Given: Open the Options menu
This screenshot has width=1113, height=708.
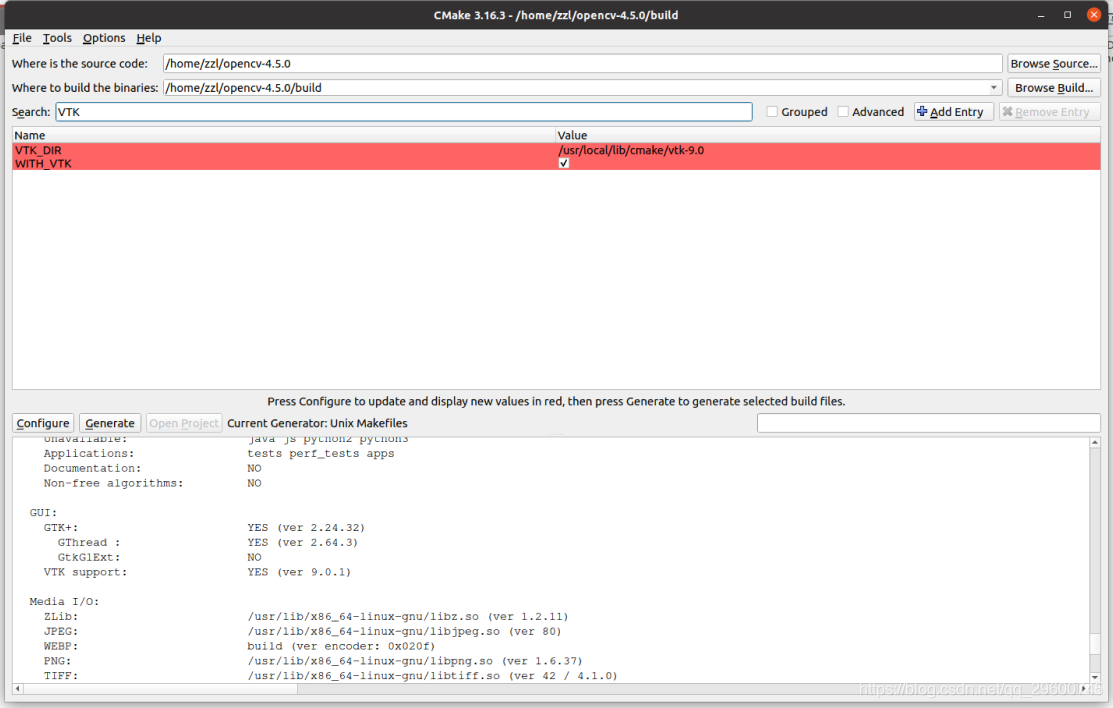Looking at the screenshot, I should tap(104, 38).
